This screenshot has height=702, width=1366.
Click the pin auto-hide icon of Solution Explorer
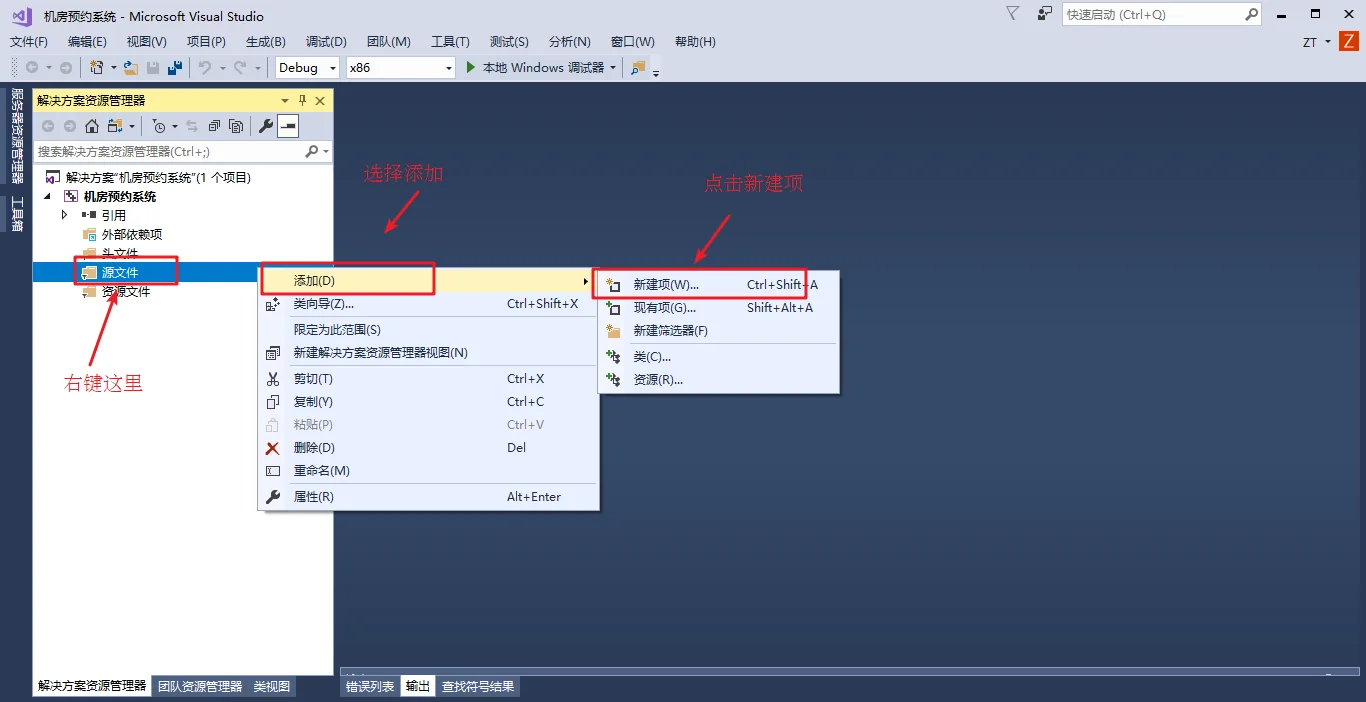pos(303,101)
